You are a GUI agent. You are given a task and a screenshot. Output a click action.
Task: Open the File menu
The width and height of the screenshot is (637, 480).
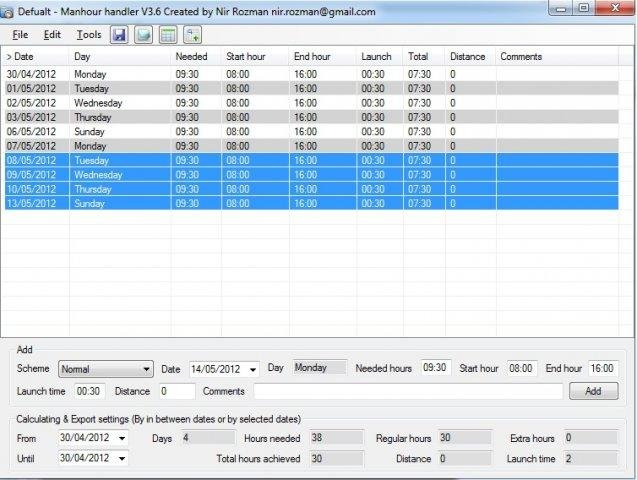click(x=20, y=35)
